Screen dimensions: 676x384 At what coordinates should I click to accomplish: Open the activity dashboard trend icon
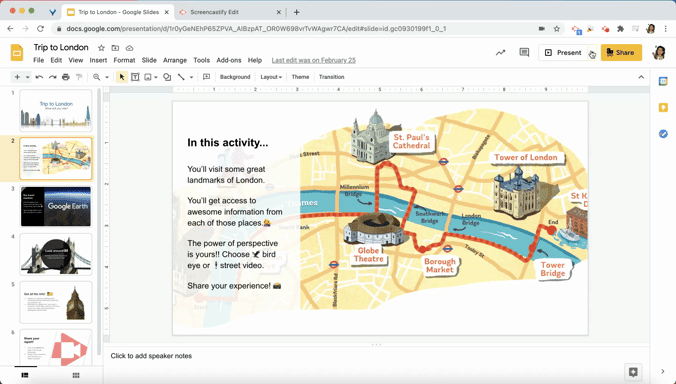pos(500,53)
